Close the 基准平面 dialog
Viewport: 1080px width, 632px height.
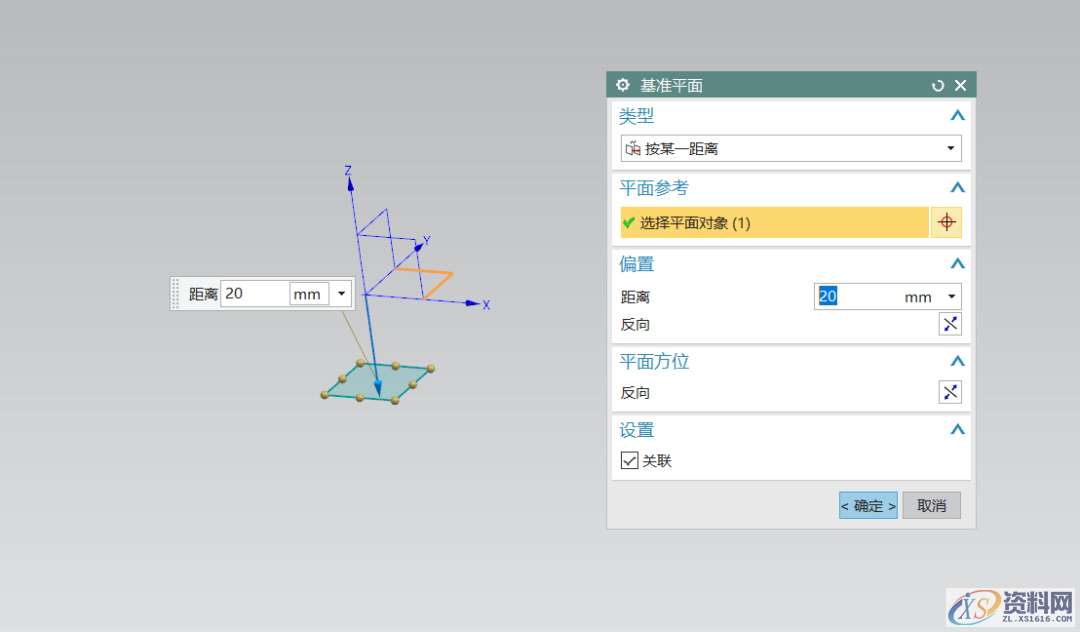click(x=960, y=86)
